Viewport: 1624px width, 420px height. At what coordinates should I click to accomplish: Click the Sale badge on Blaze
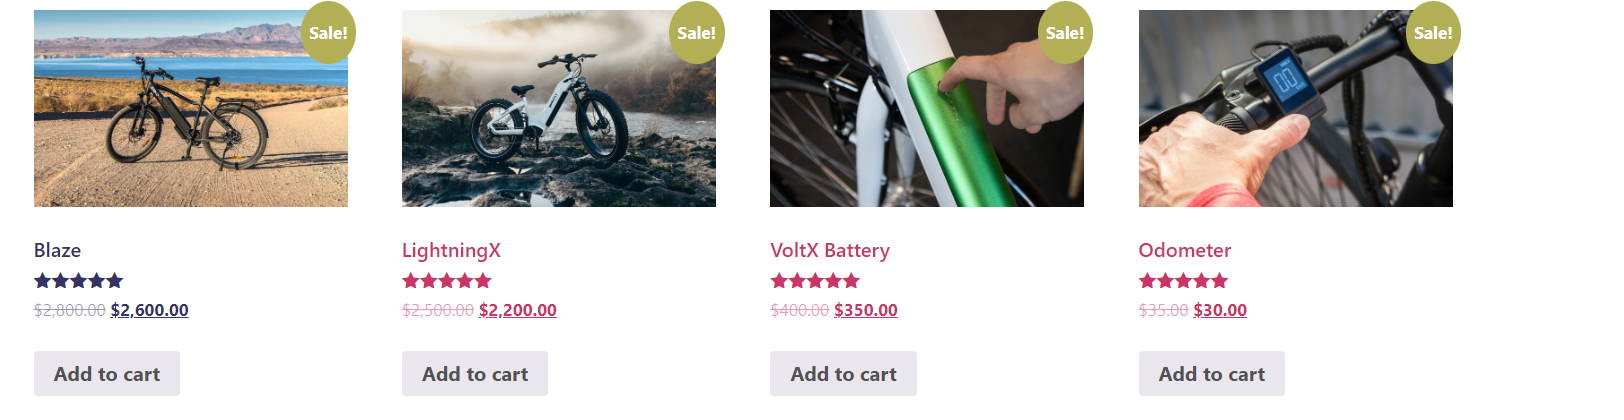(x=328, y=33)
